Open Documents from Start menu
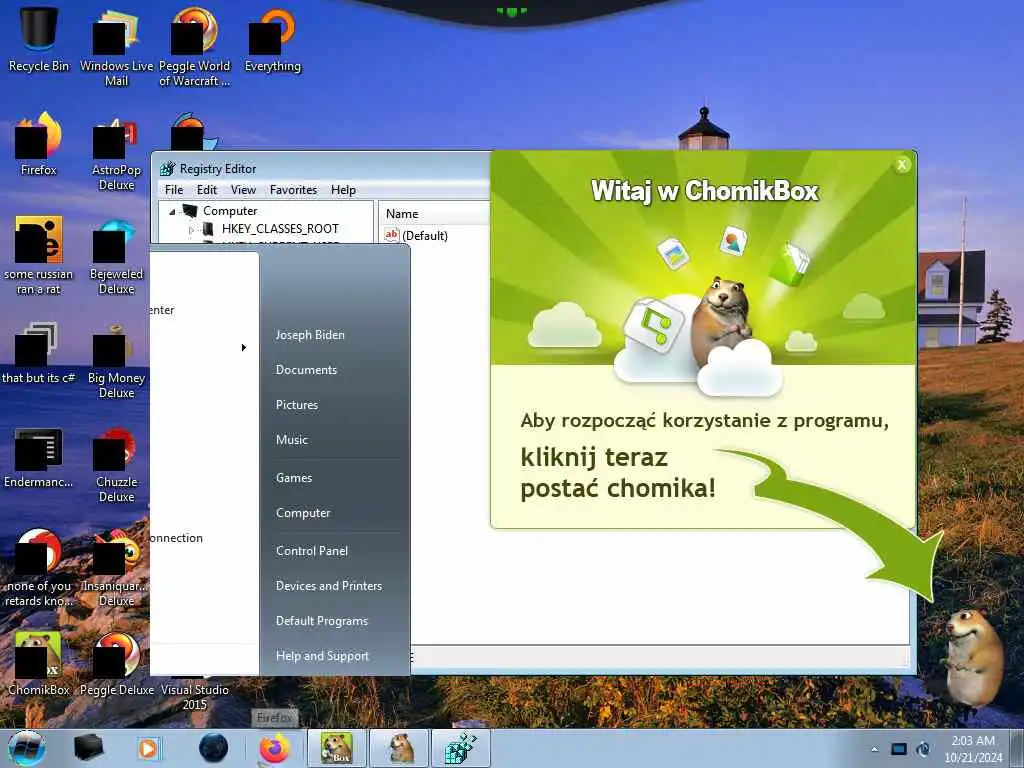The width and height of the screenshot is (1024, 768). (306, 370)
